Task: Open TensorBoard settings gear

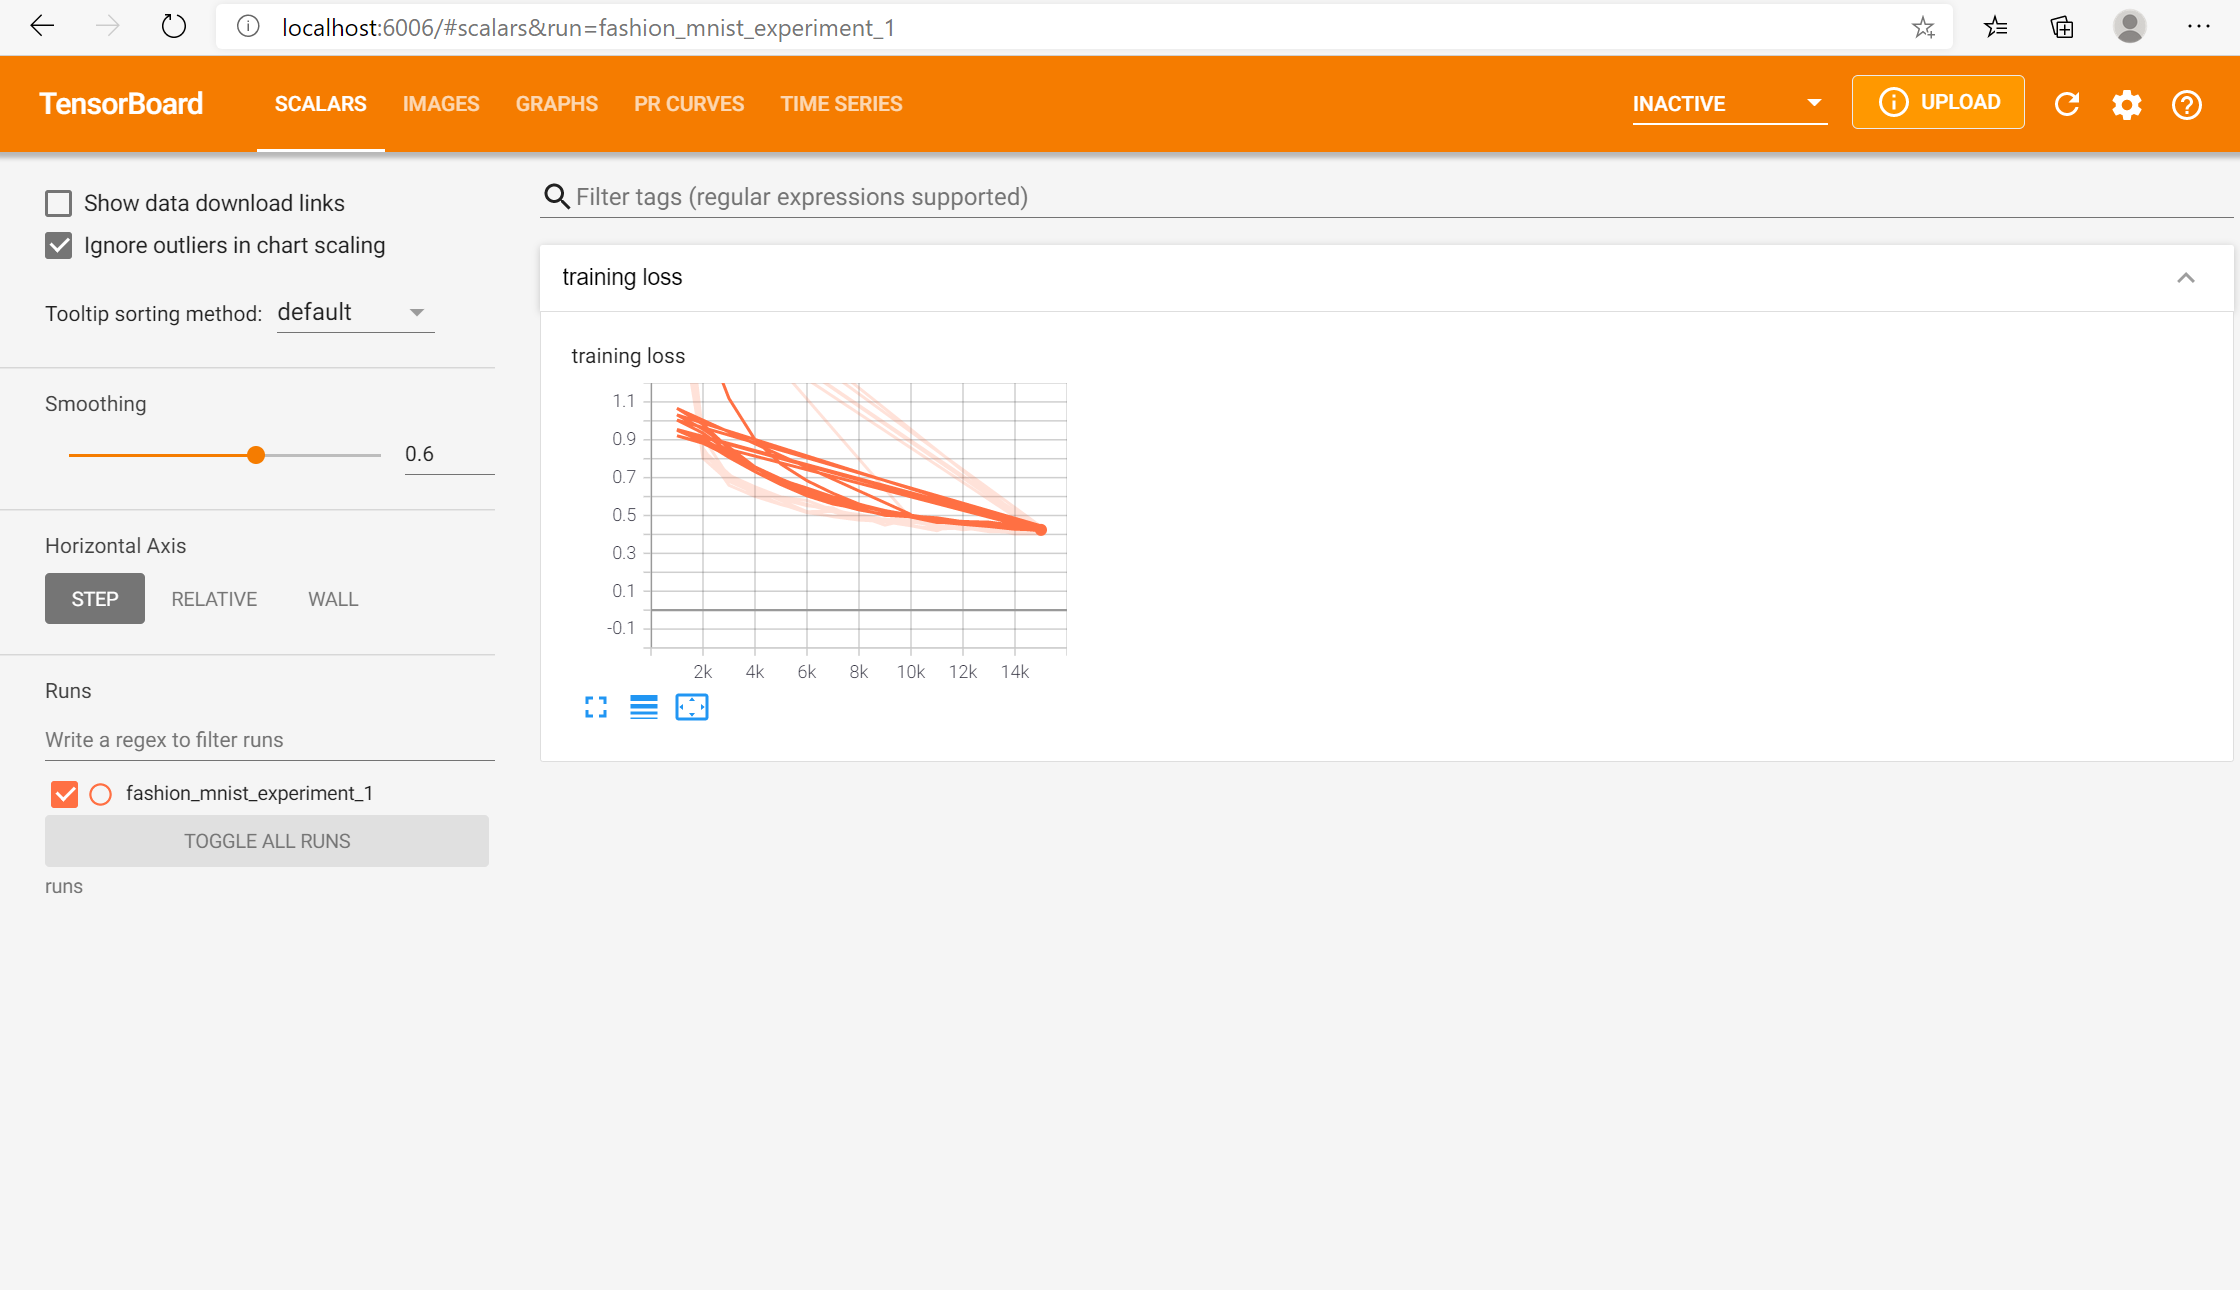Action: tap(2127, 104)
